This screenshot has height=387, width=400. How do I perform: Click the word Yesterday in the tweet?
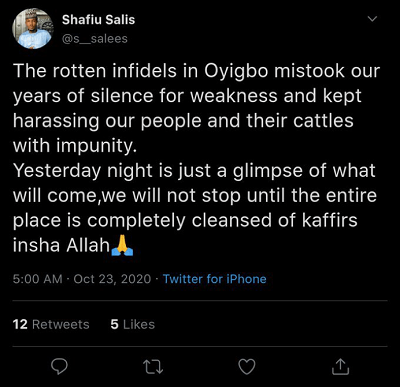click(x=57, y=171)
